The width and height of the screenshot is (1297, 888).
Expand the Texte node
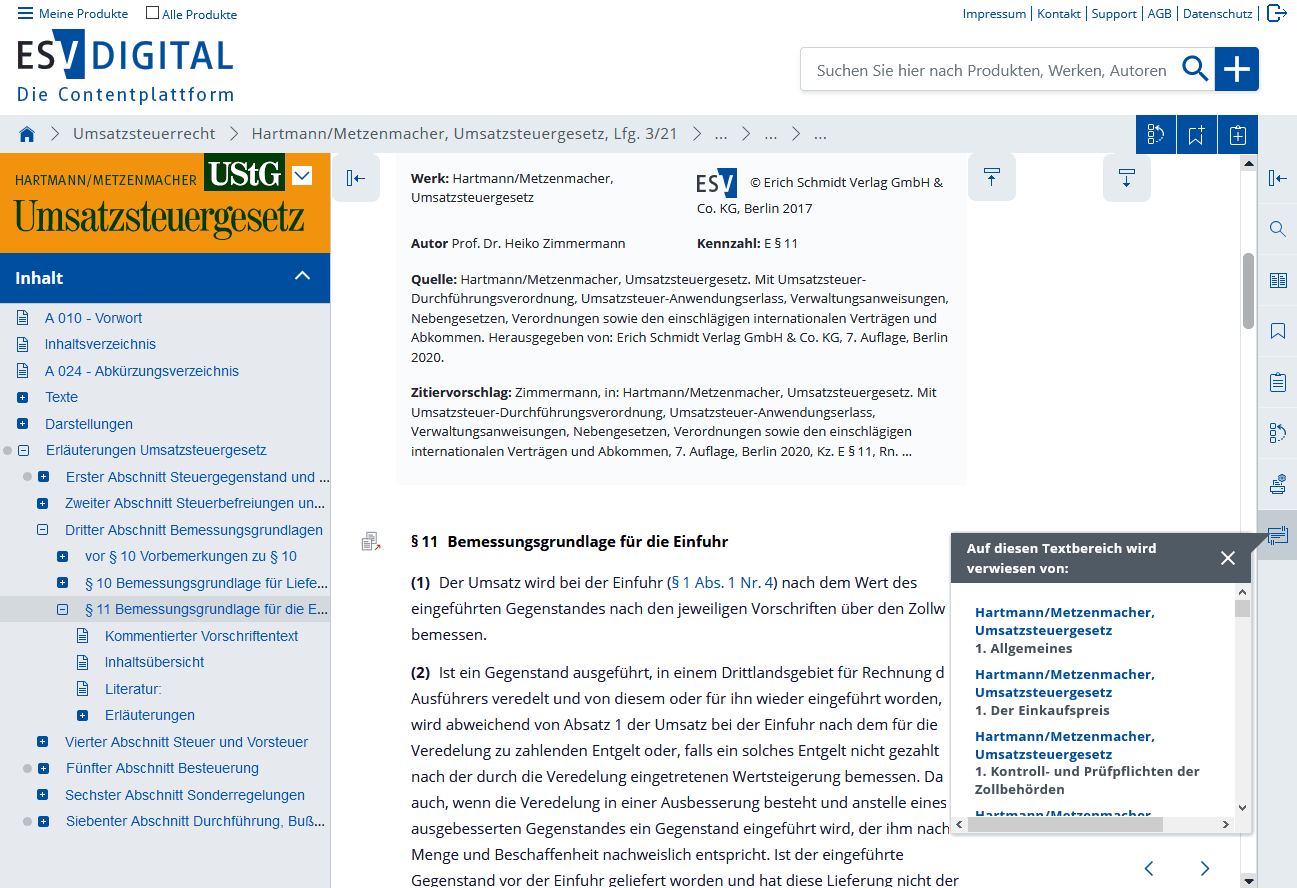[23, 397]
